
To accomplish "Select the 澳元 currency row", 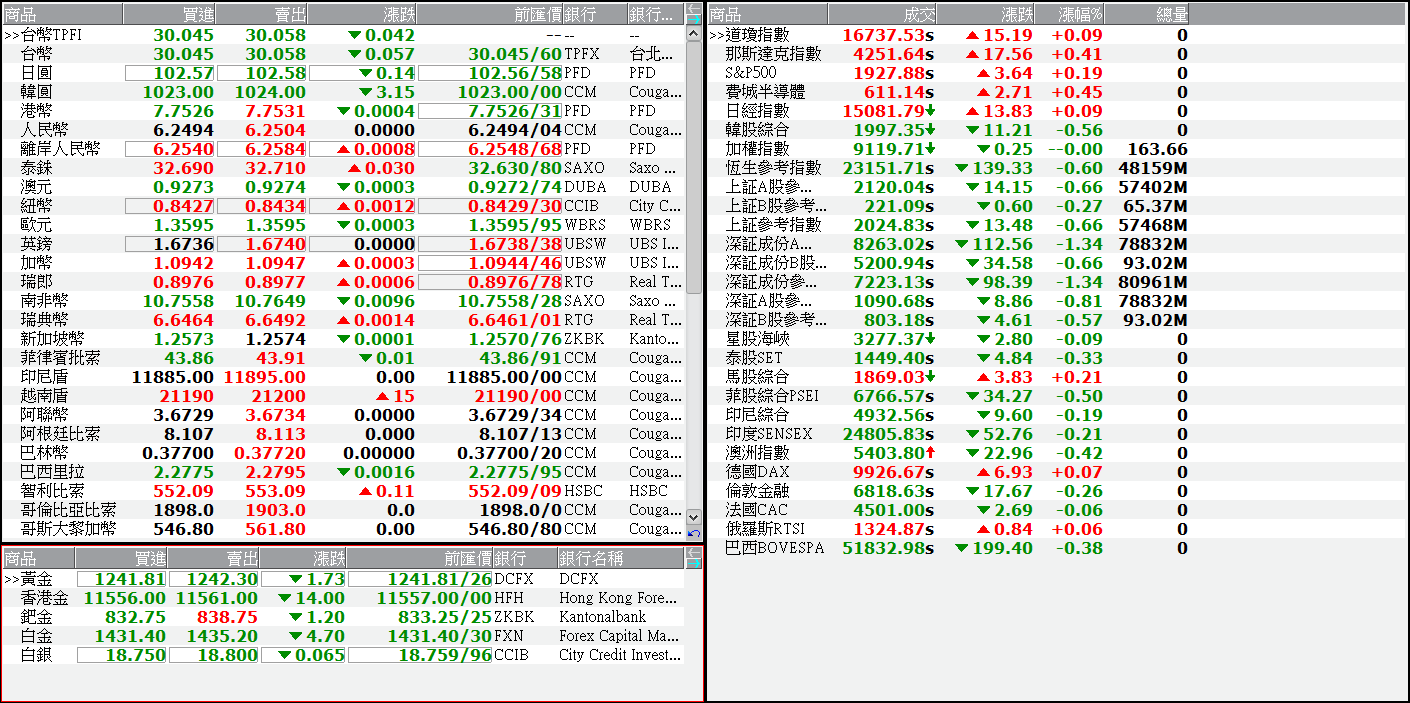I will [x=344, y=187].
